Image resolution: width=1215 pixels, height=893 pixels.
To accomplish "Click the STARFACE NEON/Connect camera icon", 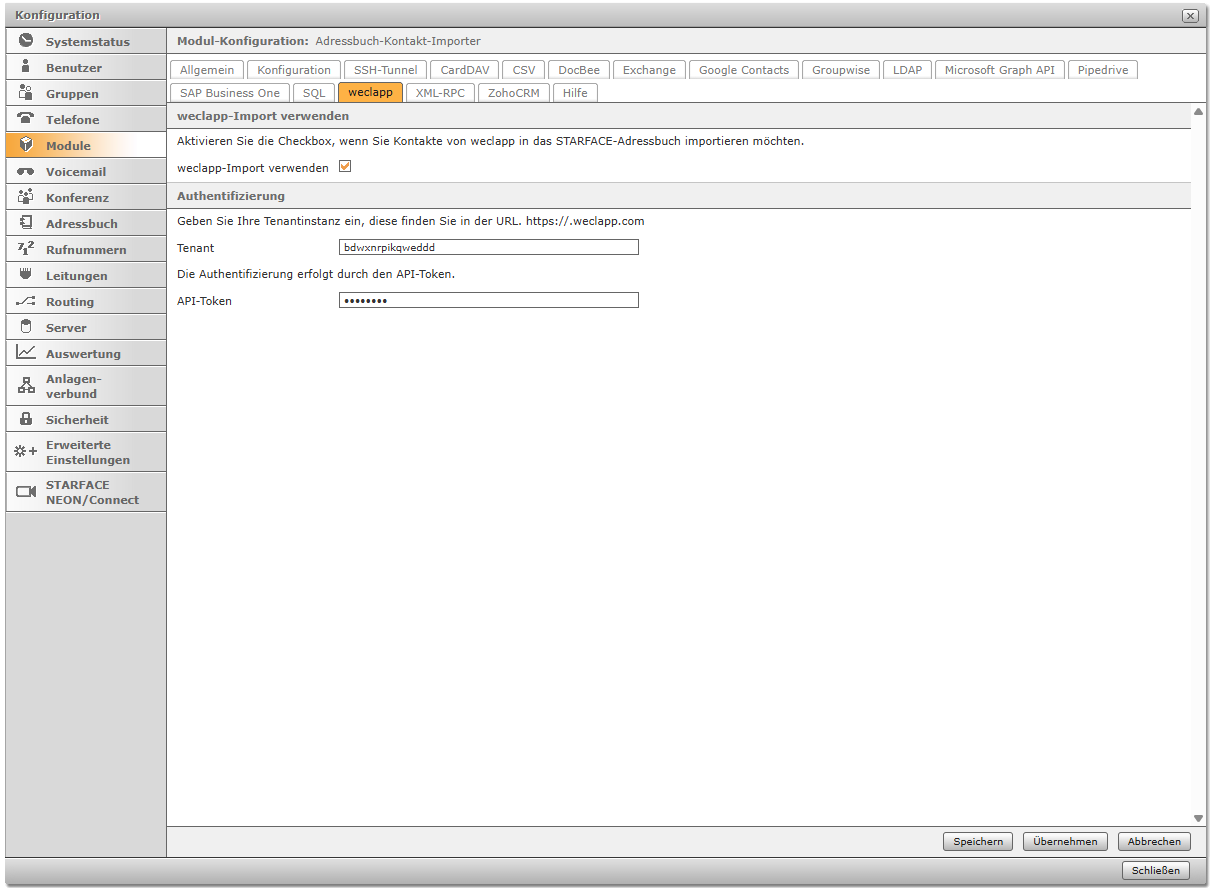I will (x=26, y=492).
